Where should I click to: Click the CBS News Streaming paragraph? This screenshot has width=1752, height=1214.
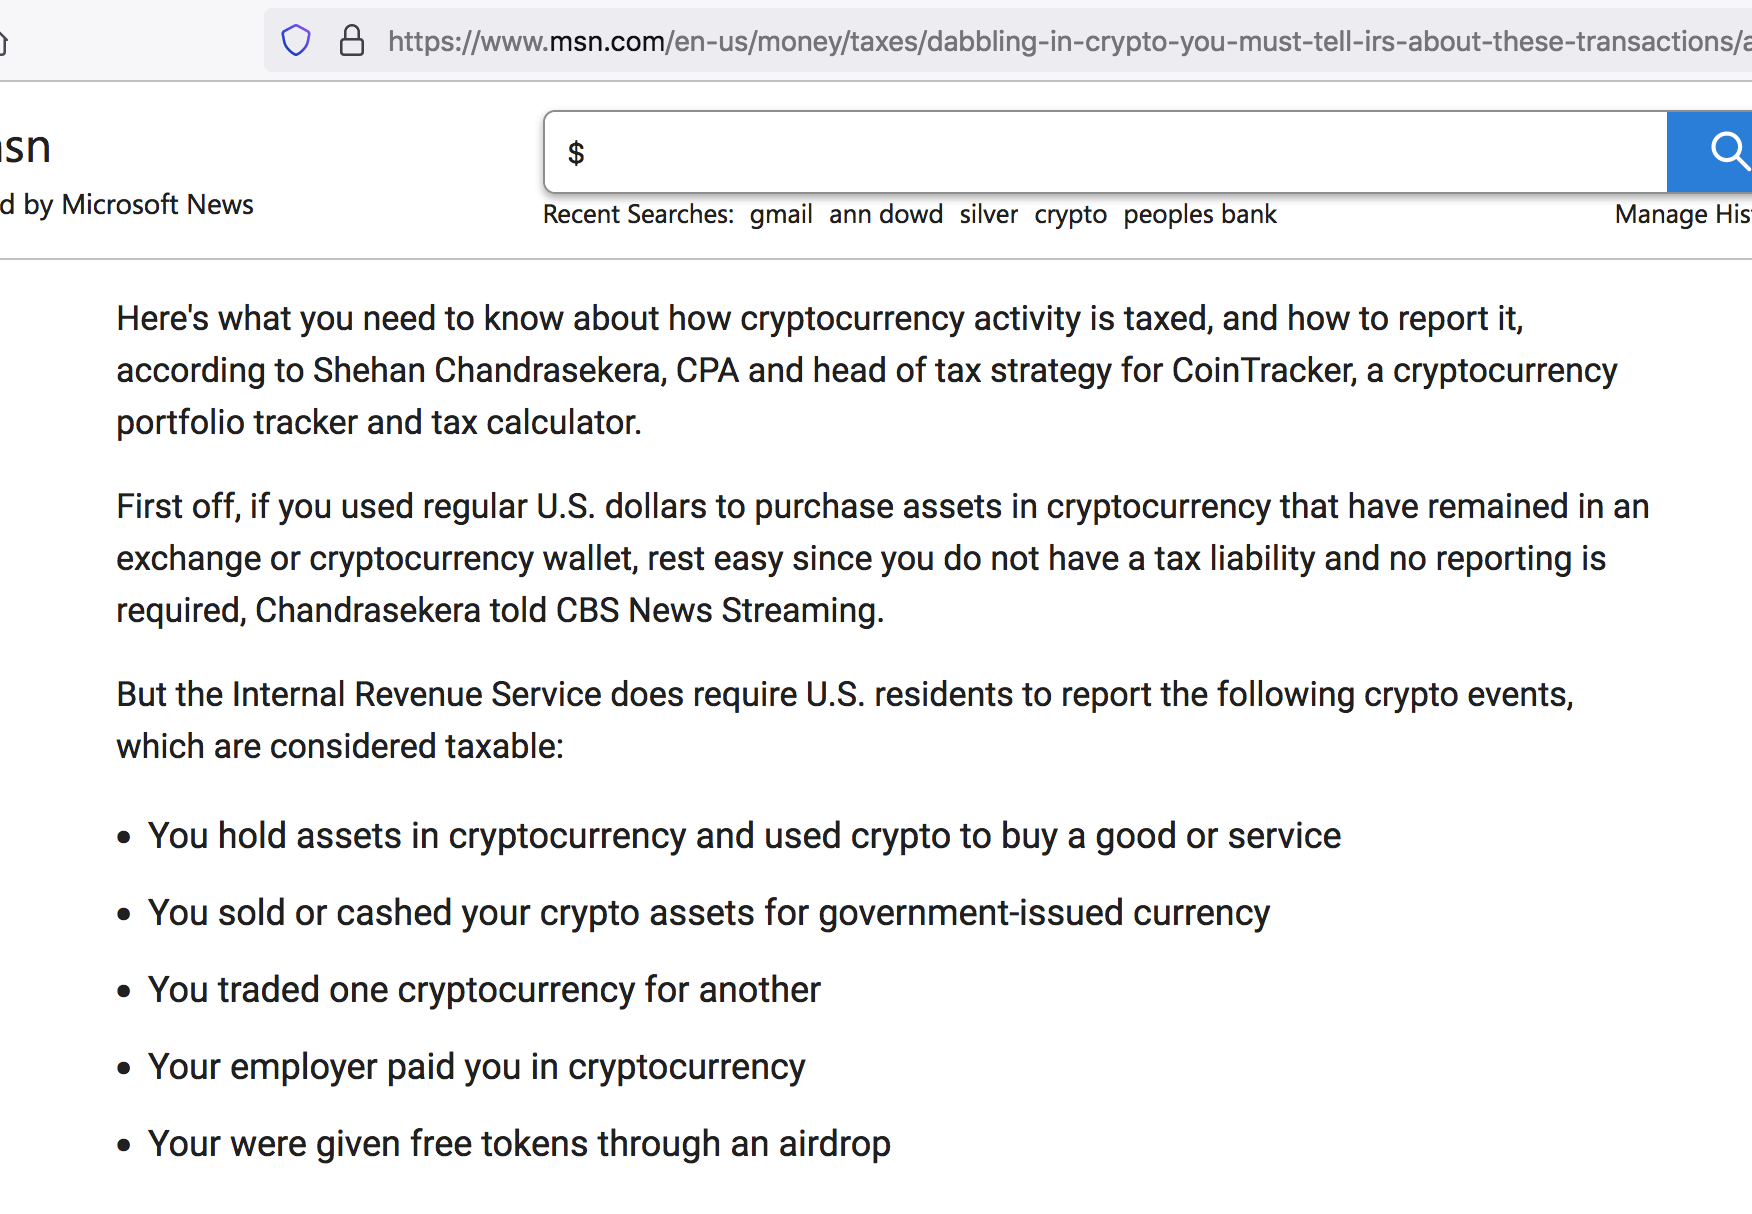pos(882,558)
